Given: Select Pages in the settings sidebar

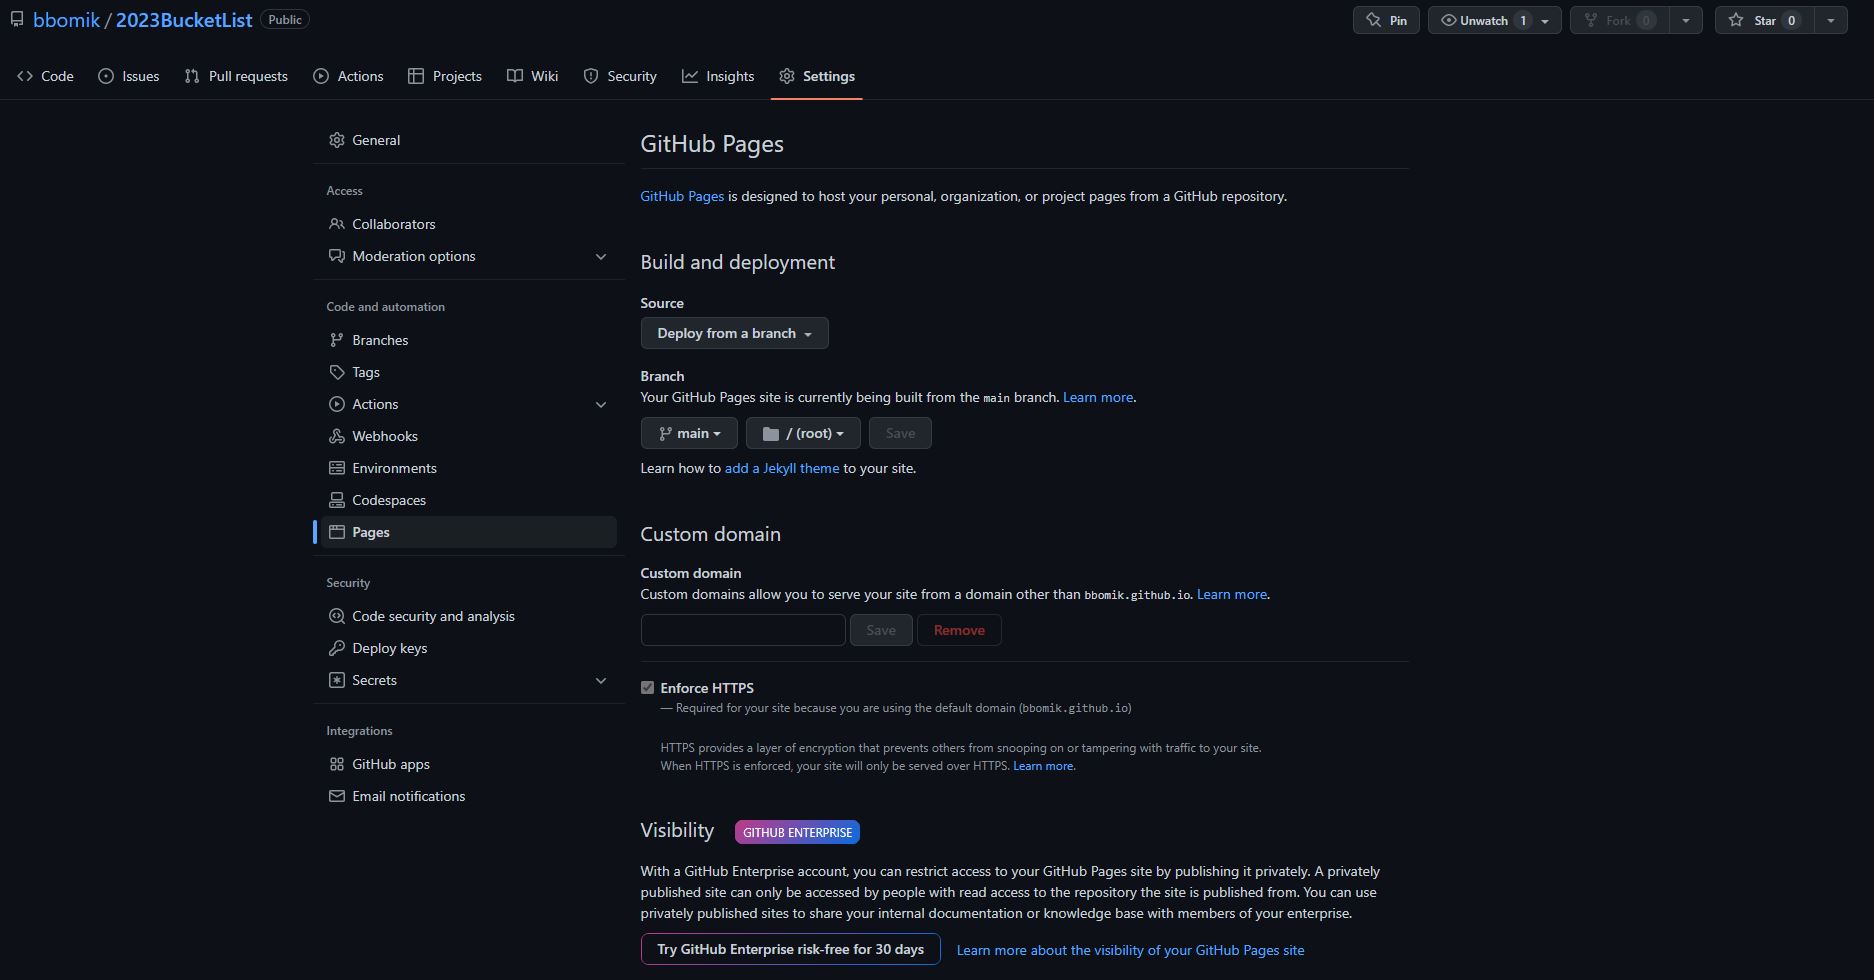Looking at the screenshot, I should [469, 532].
